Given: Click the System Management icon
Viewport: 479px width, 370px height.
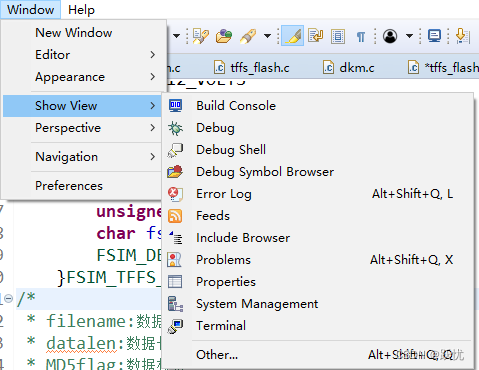Looking at the screenshot, I should pyautogui.click(x=175, y=304).
